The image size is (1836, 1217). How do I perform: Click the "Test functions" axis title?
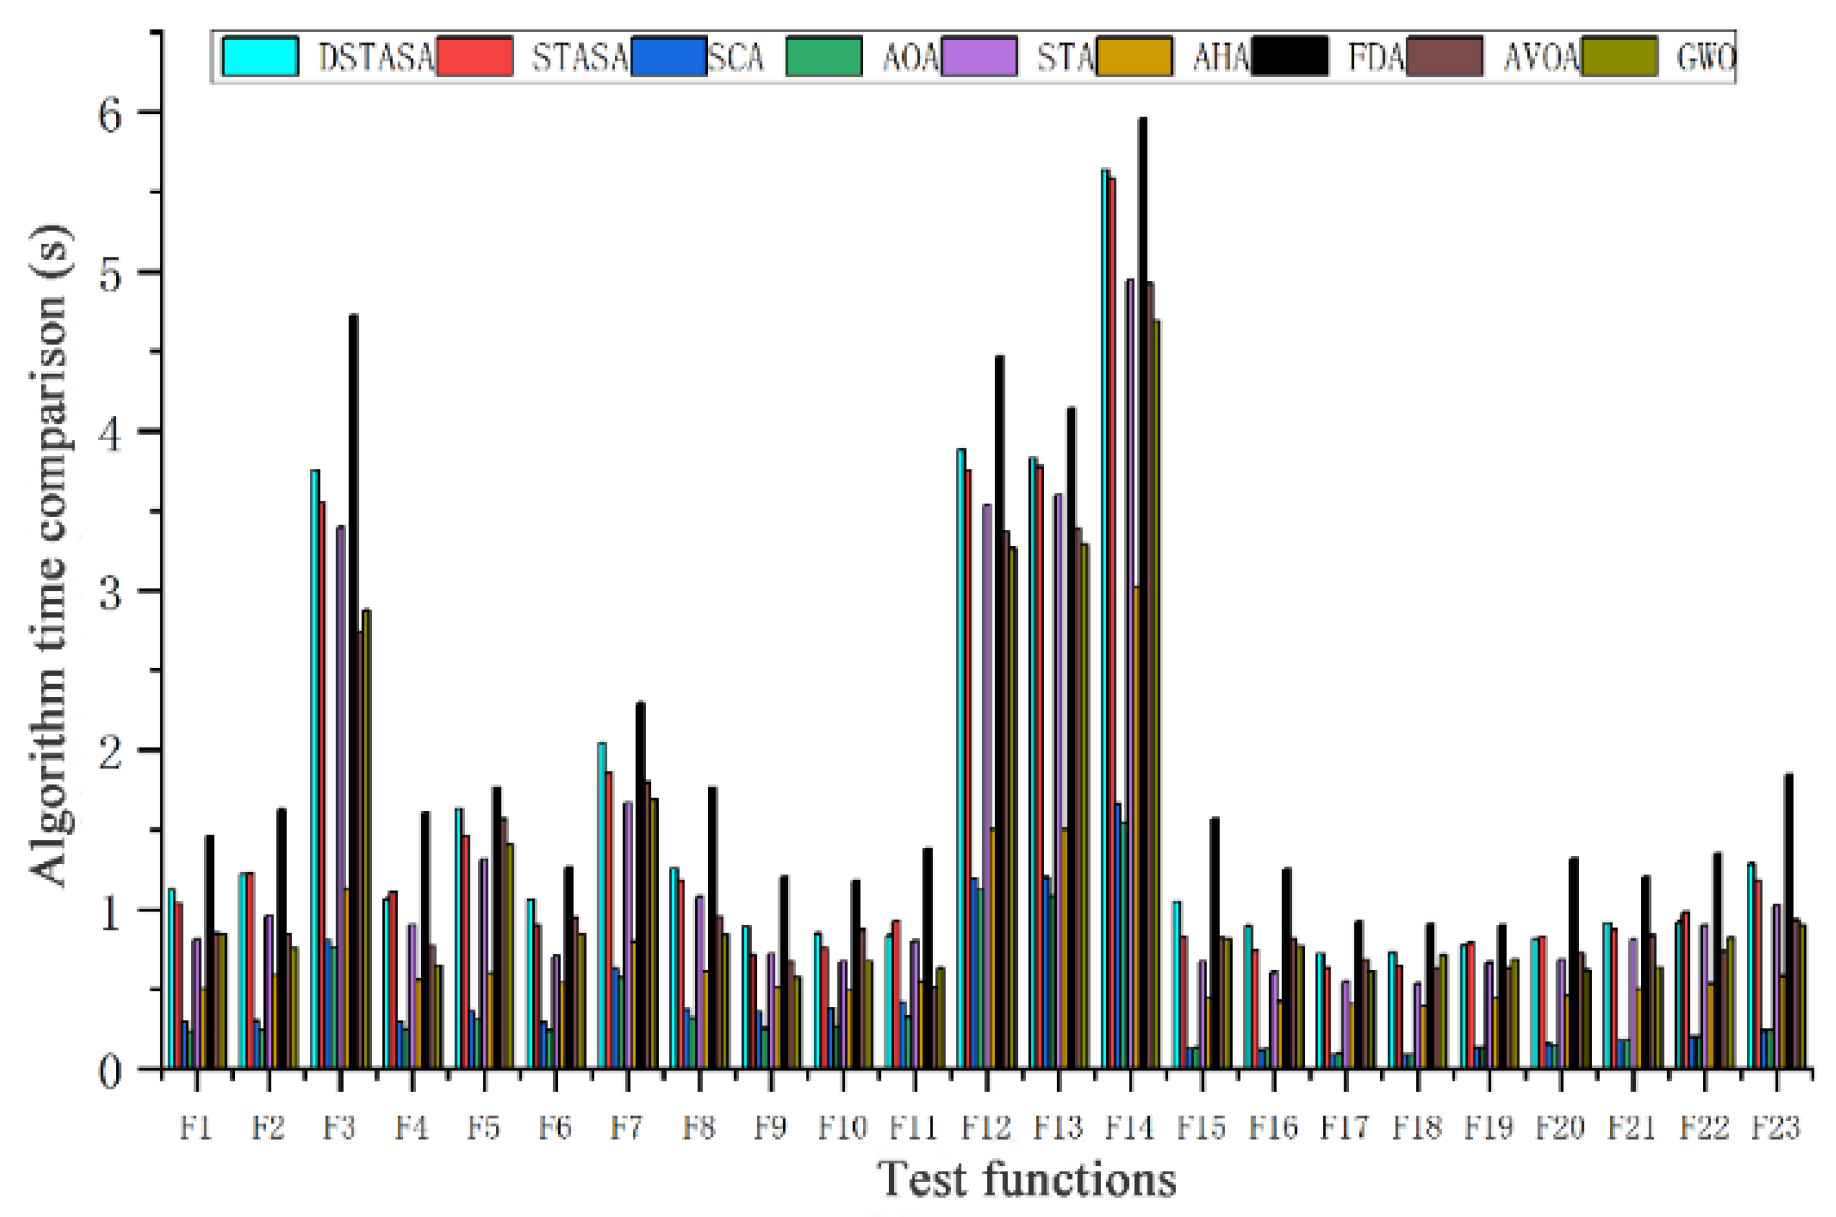click(1027, 1179)
